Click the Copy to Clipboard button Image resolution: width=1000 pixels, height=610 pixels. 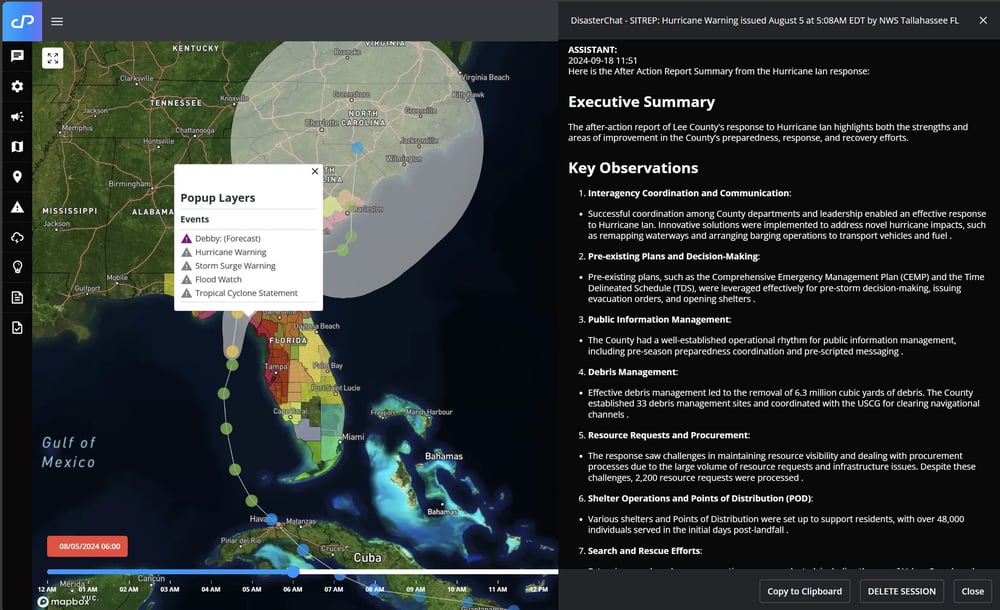(804, 591)
